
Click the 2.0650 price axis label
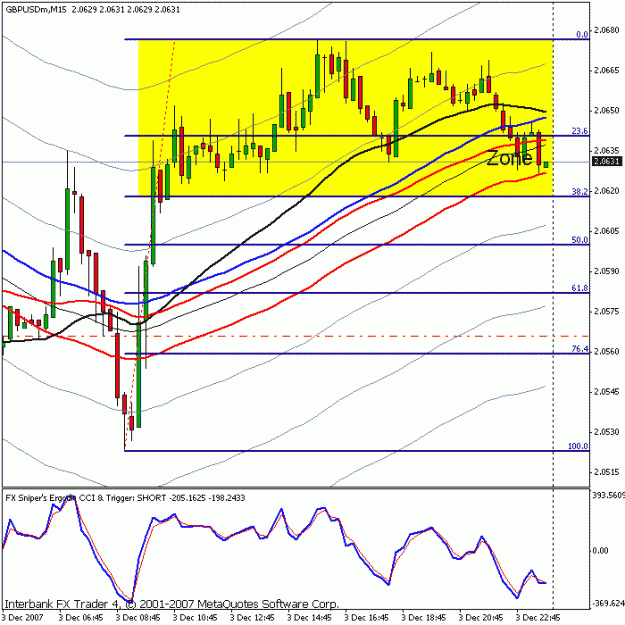click(607, 111)
